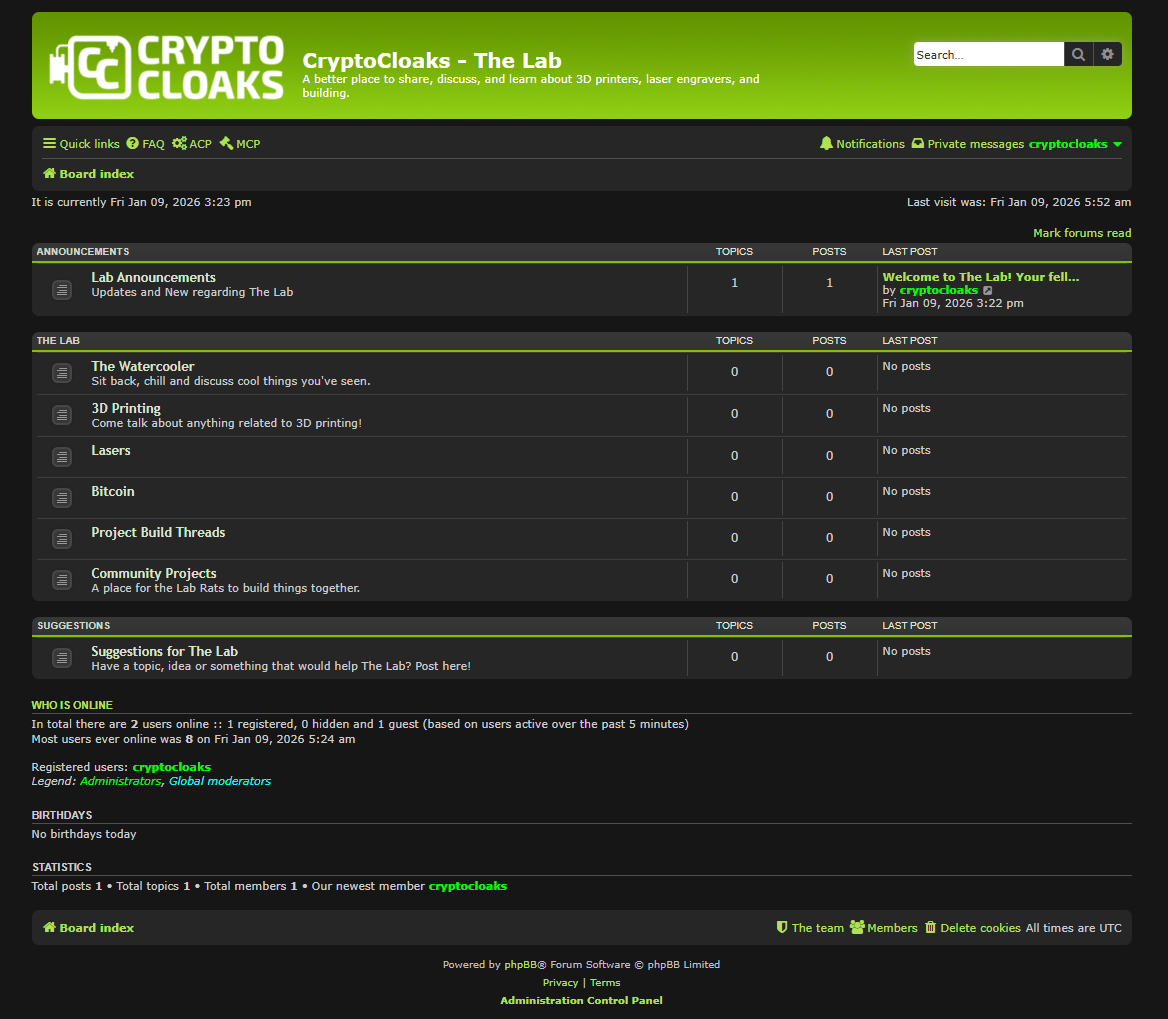1168x1019 pixels.
Task: Click Mark forums read
Action: point(1082,233)
